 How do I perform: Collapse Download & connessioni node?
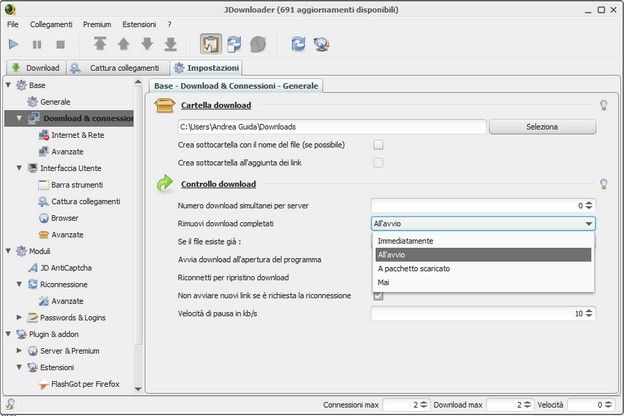pyautogui.click(x=19, y=118)
